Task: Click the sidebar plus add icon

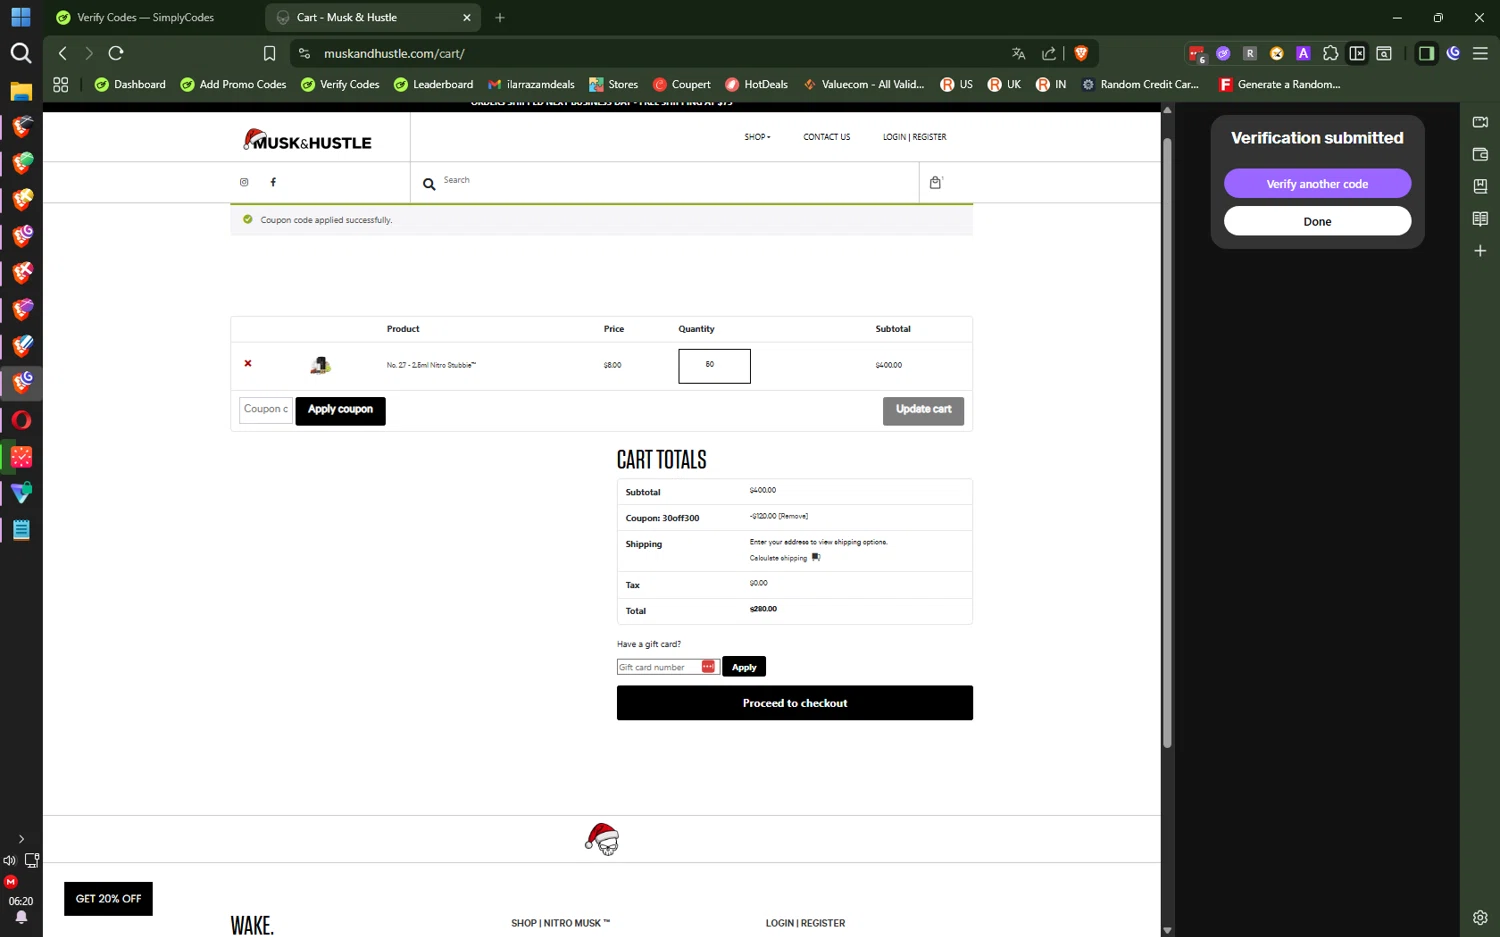Action: point(1480,251)
